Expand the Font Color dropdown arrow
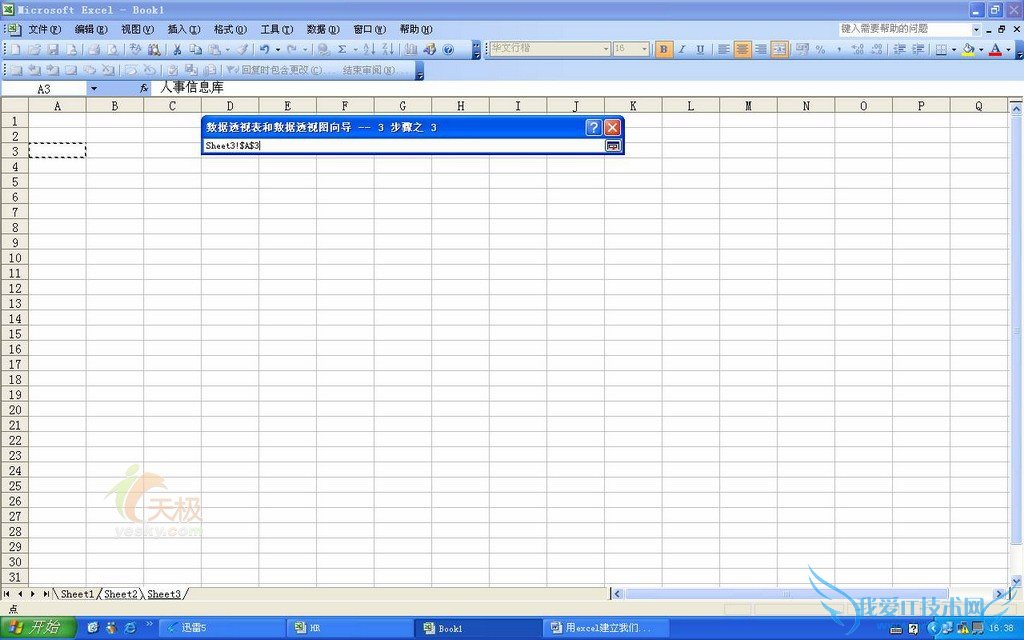1024x640 pixels. (x=1008, y=50)
